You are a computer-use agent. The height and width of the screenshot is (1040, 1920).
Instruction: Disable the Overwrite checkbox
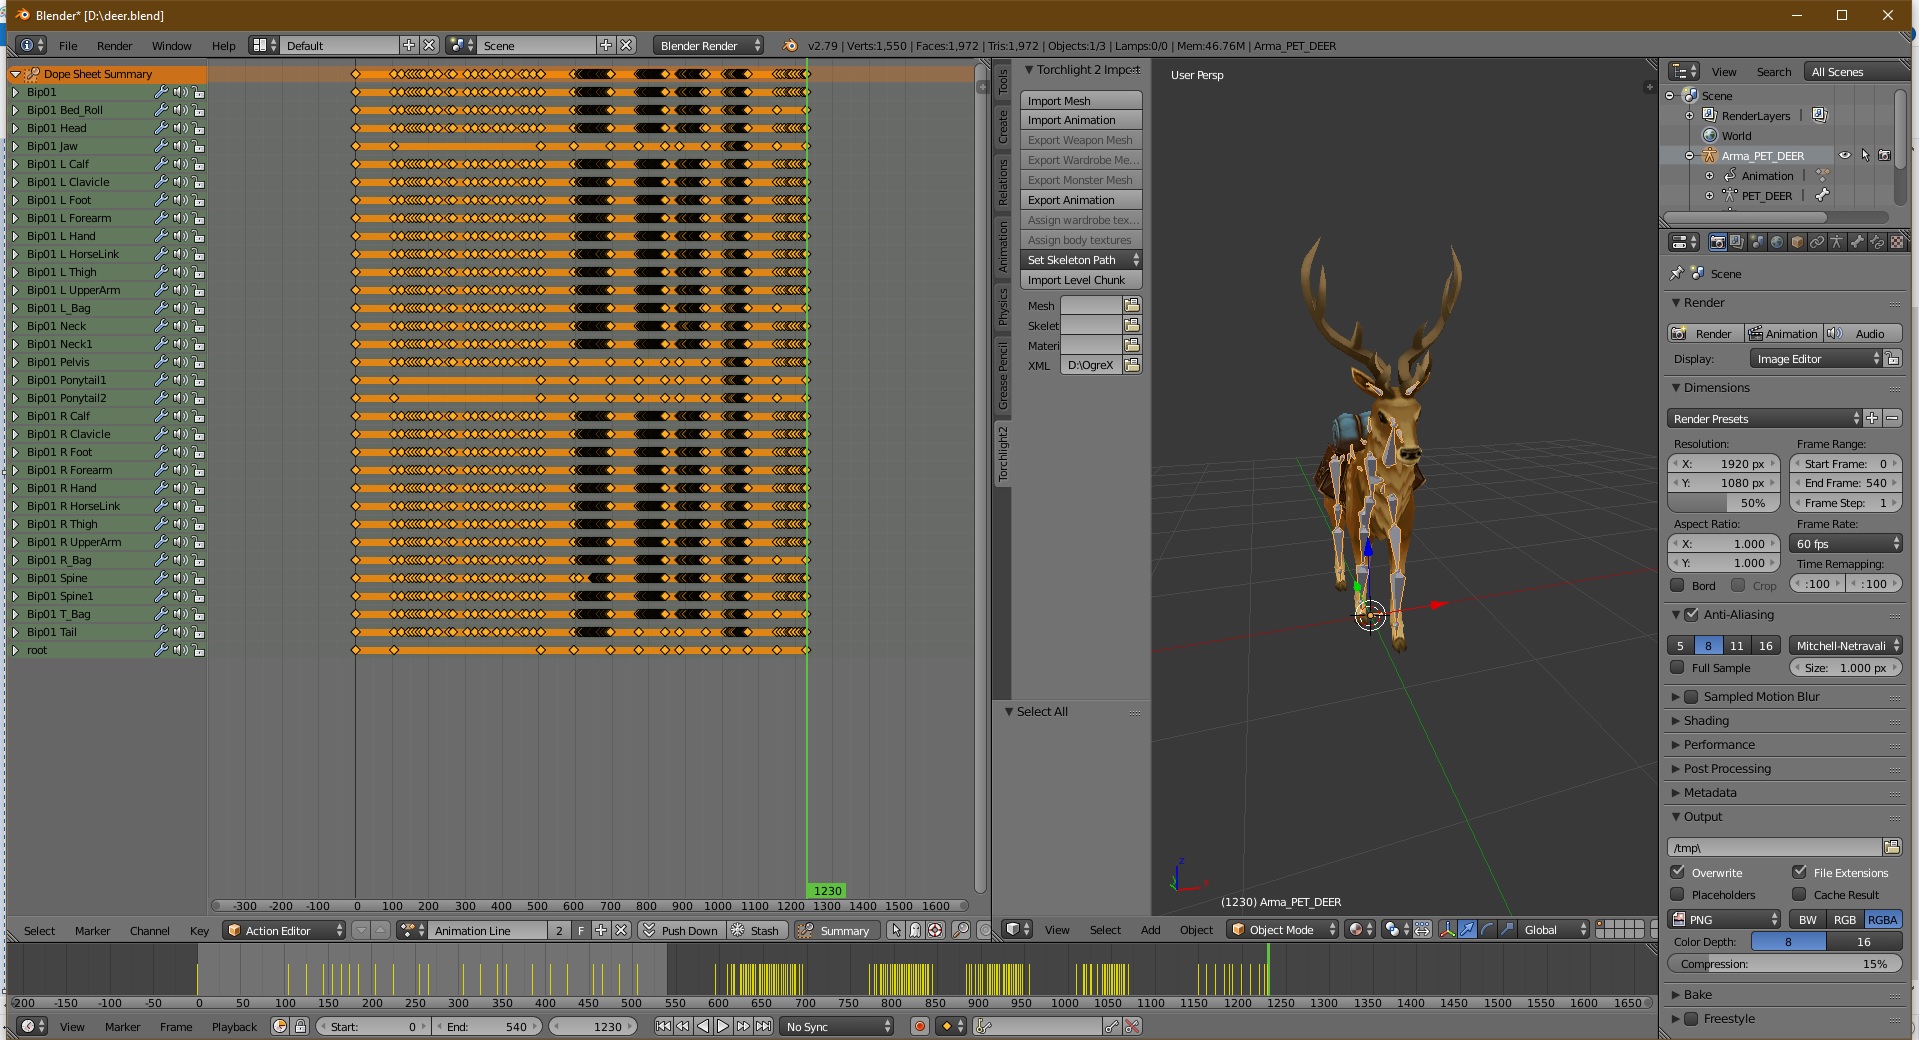point(1678,872)
